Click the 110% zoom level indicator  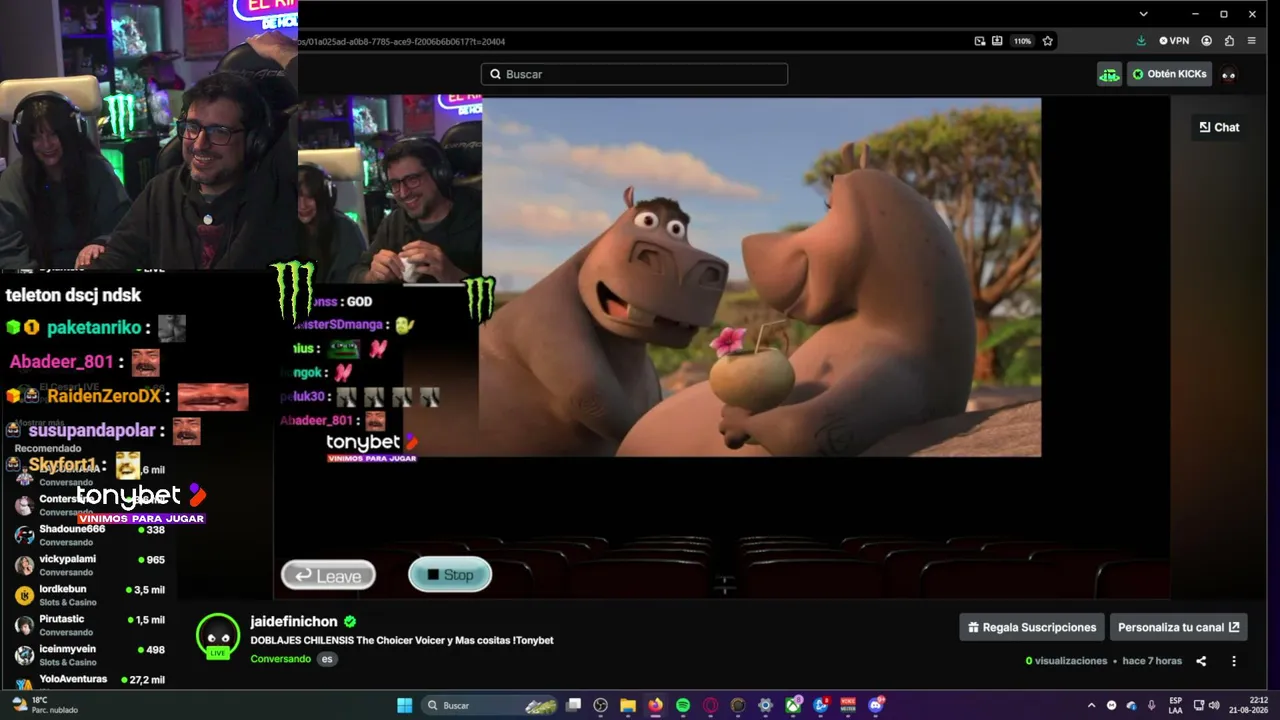pos(1022,41)
